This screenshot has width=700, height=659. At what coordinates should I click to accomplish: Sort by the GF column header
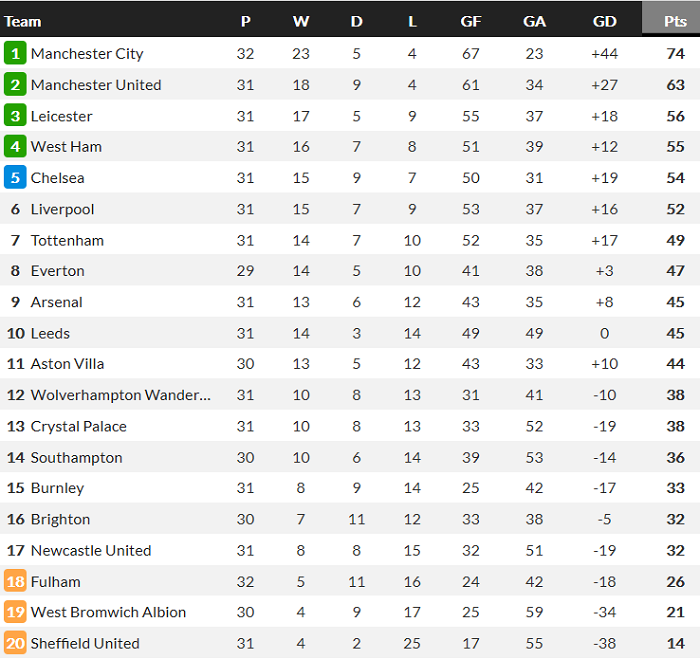[470, 21]
